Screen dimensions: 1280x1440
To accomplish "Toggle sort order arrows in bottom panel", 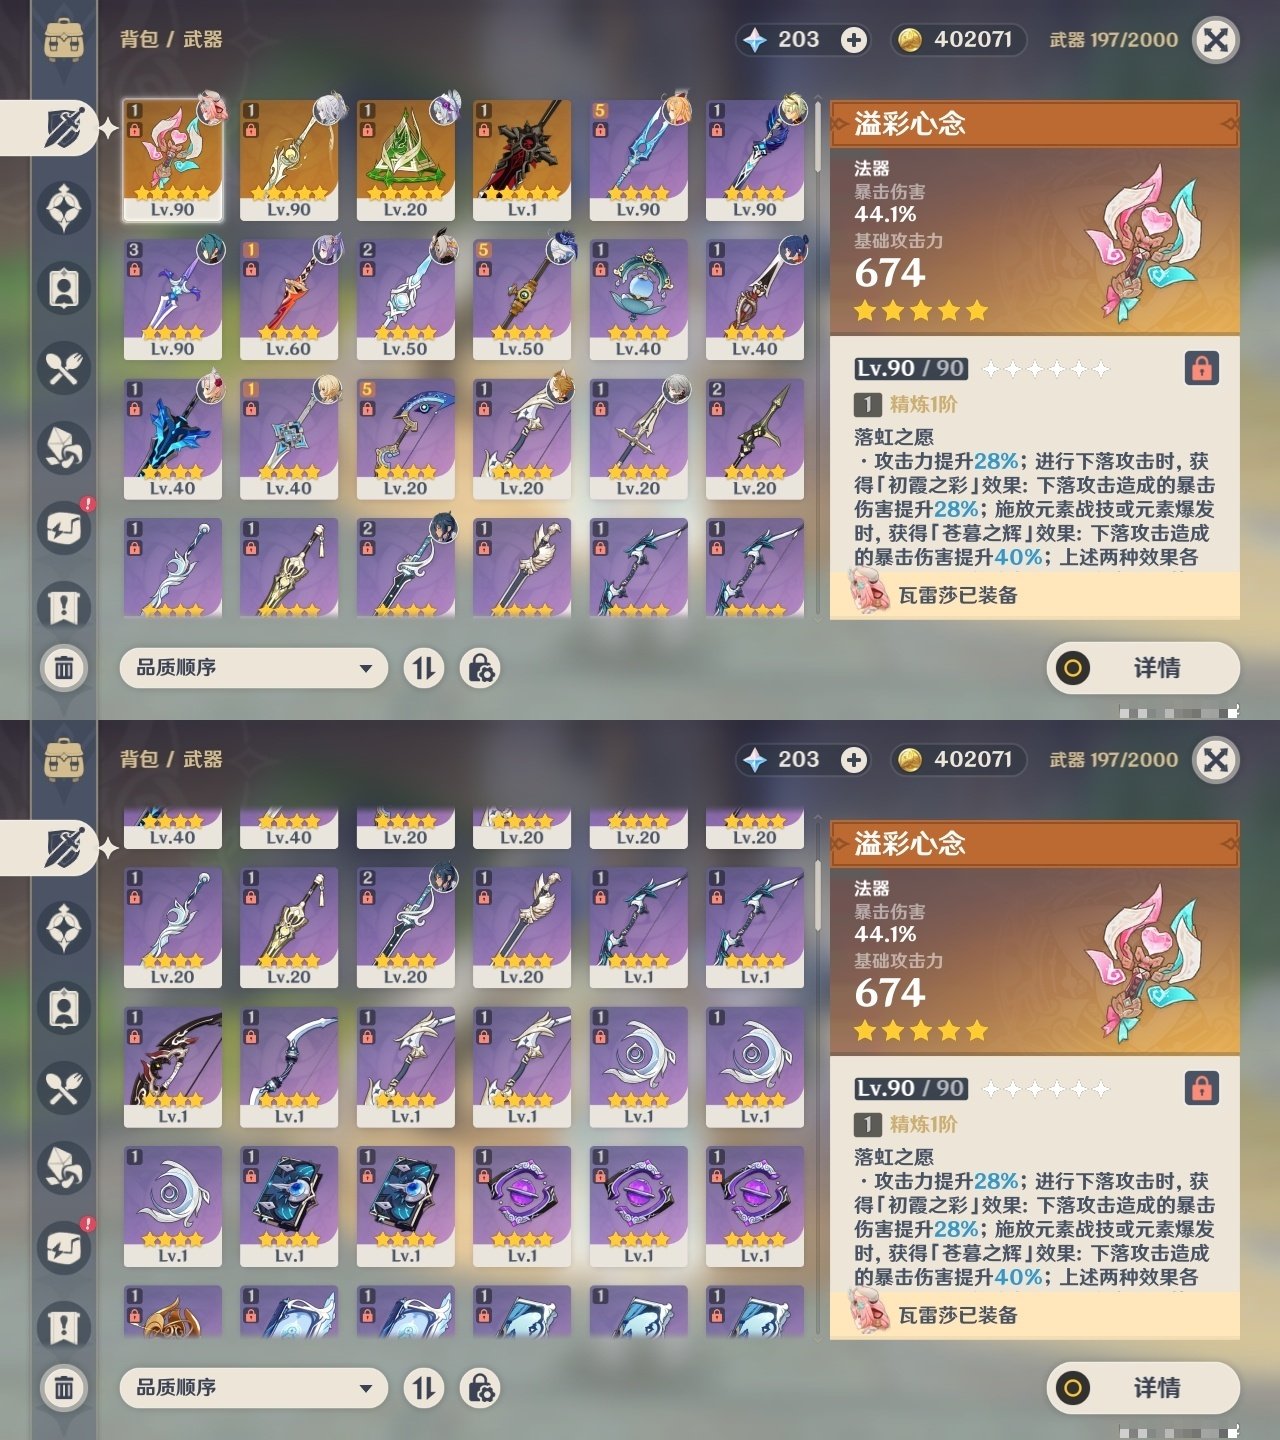I will [424, 1388].
